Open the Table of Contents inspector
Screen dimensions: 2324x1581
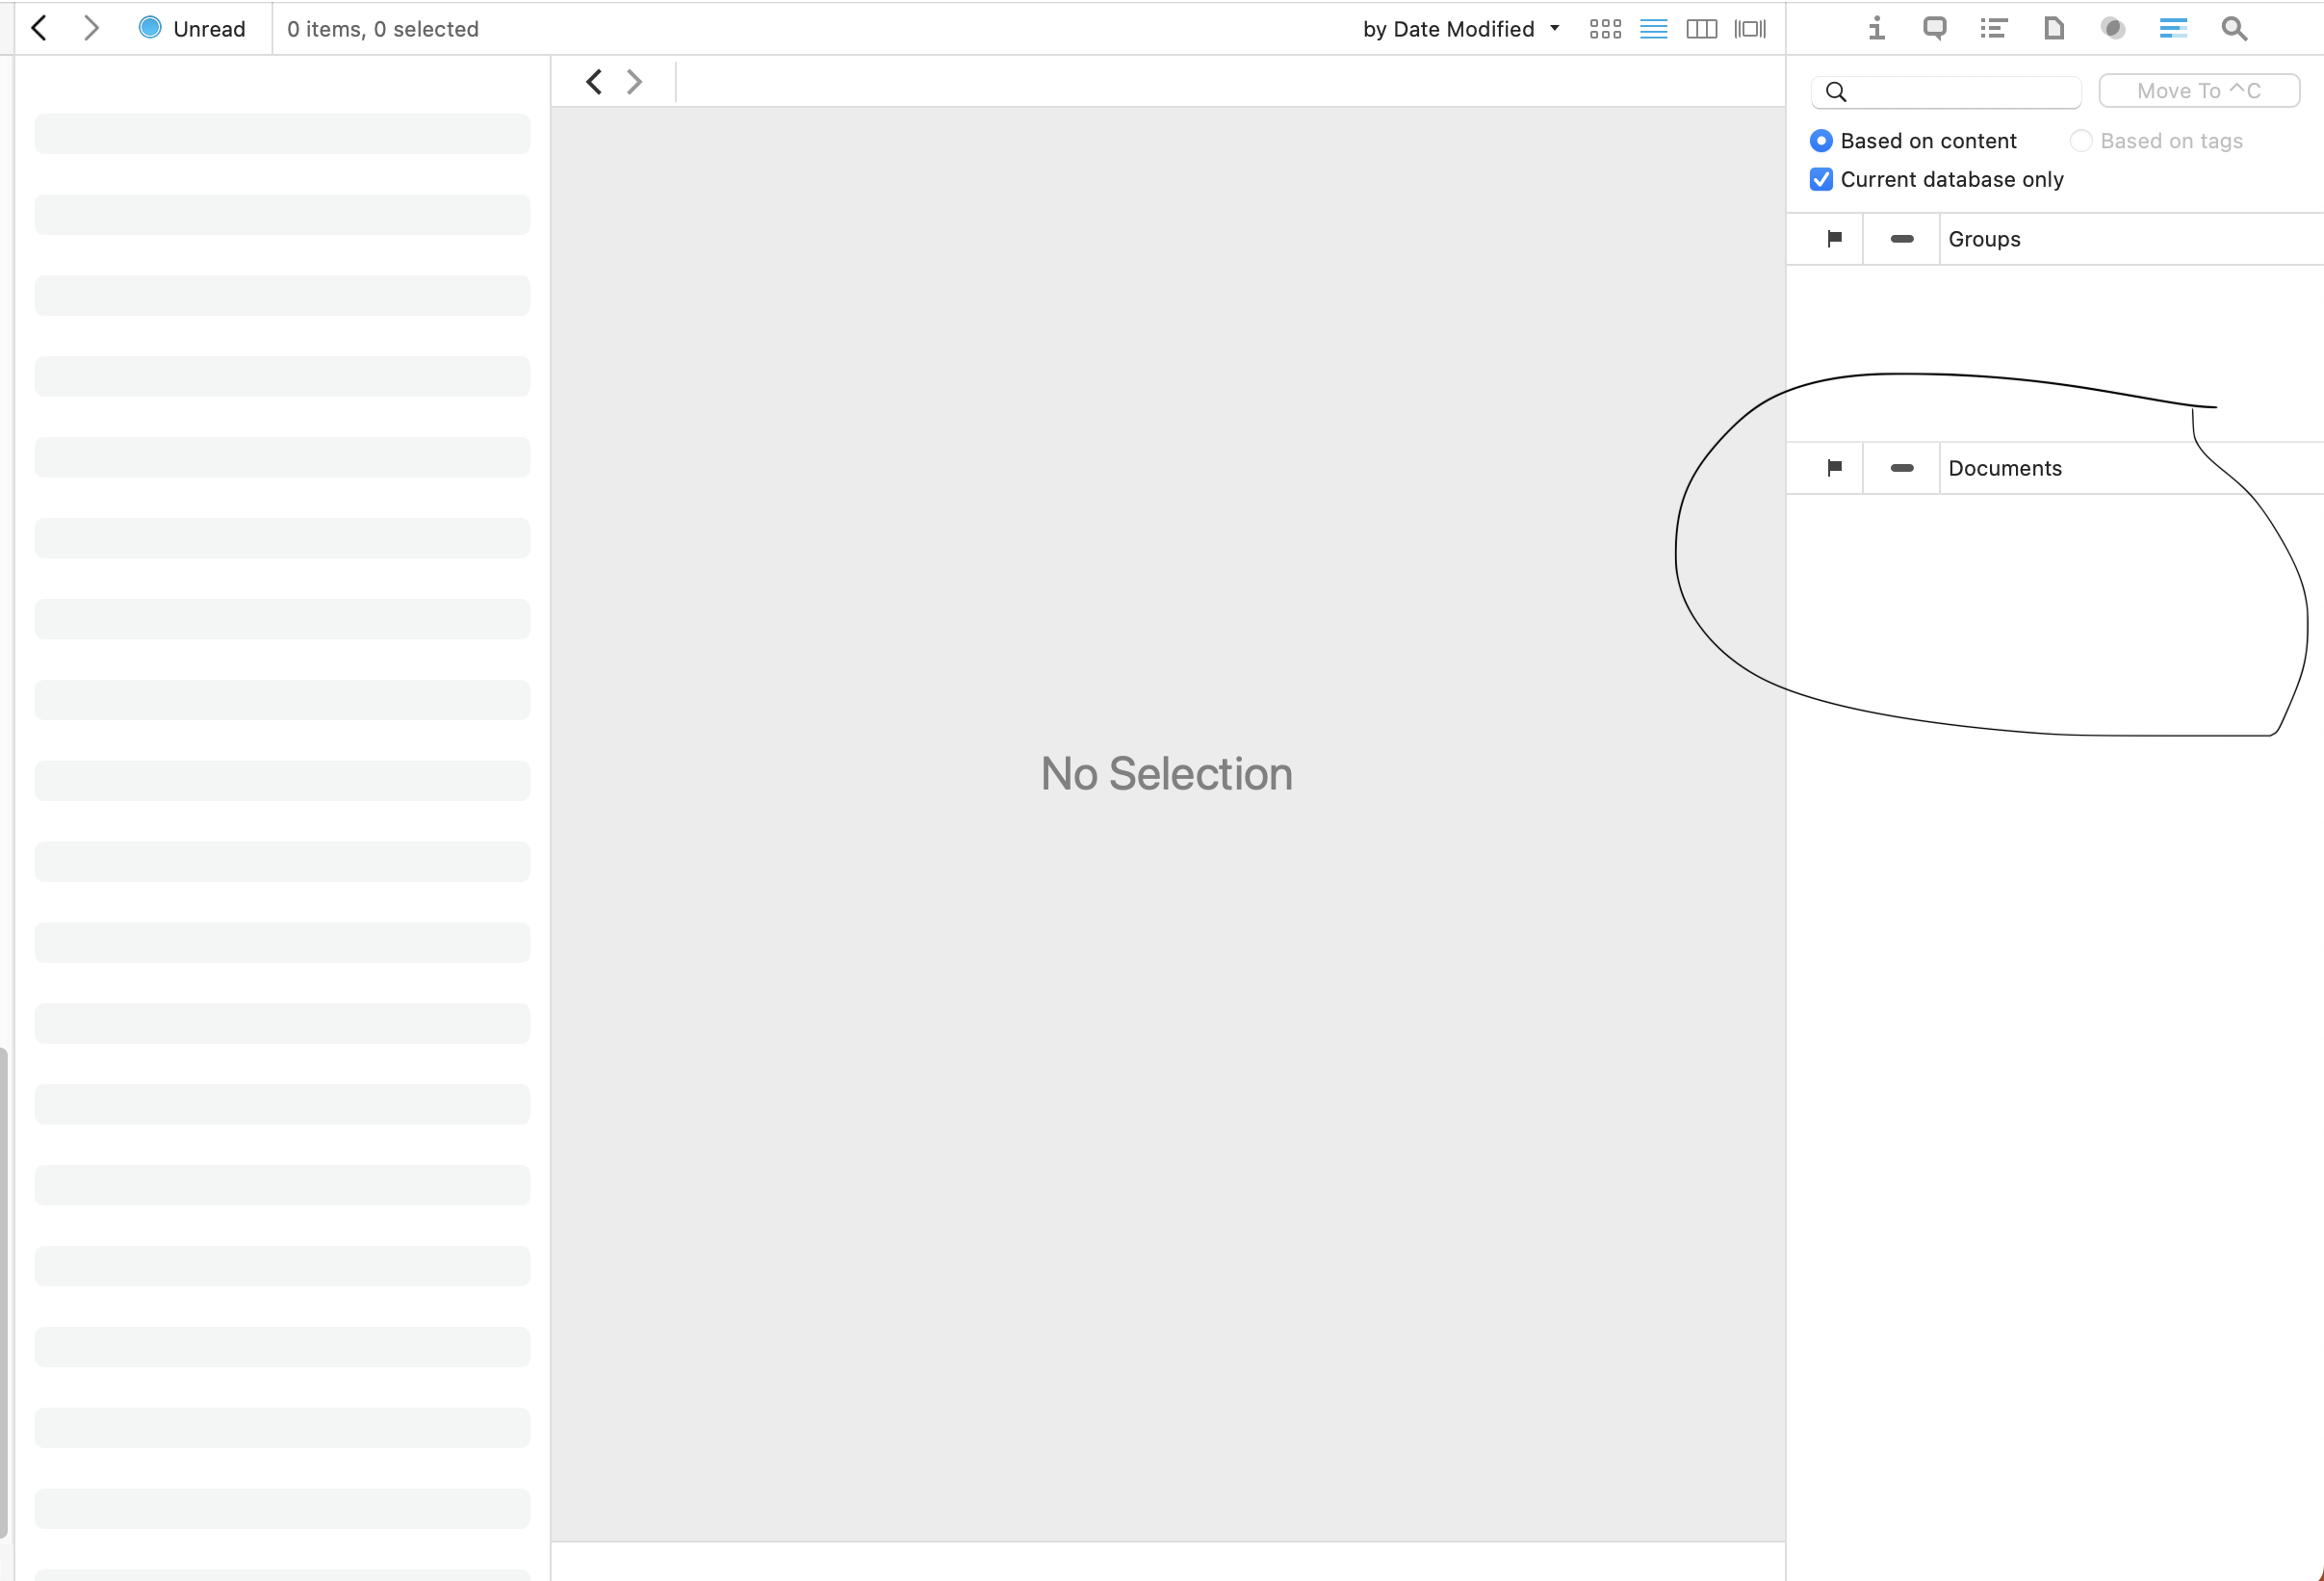coord(1993,28)
